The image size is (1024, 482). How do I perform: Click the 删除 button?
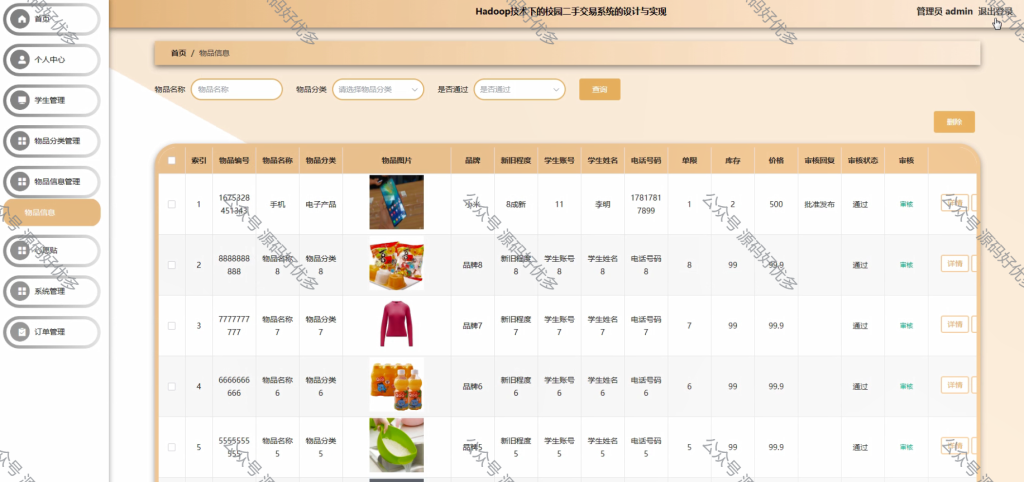(x=954, y=122)
